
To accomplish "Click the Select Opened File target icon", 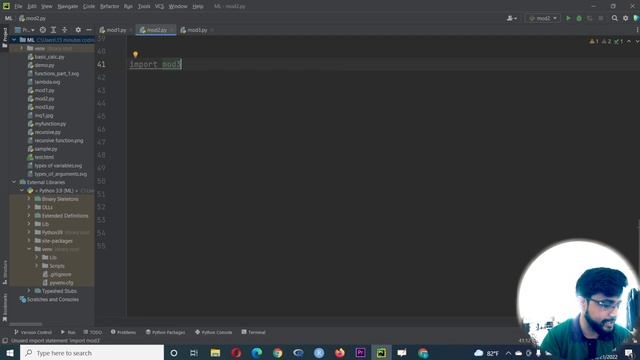I will pos(43,30).
